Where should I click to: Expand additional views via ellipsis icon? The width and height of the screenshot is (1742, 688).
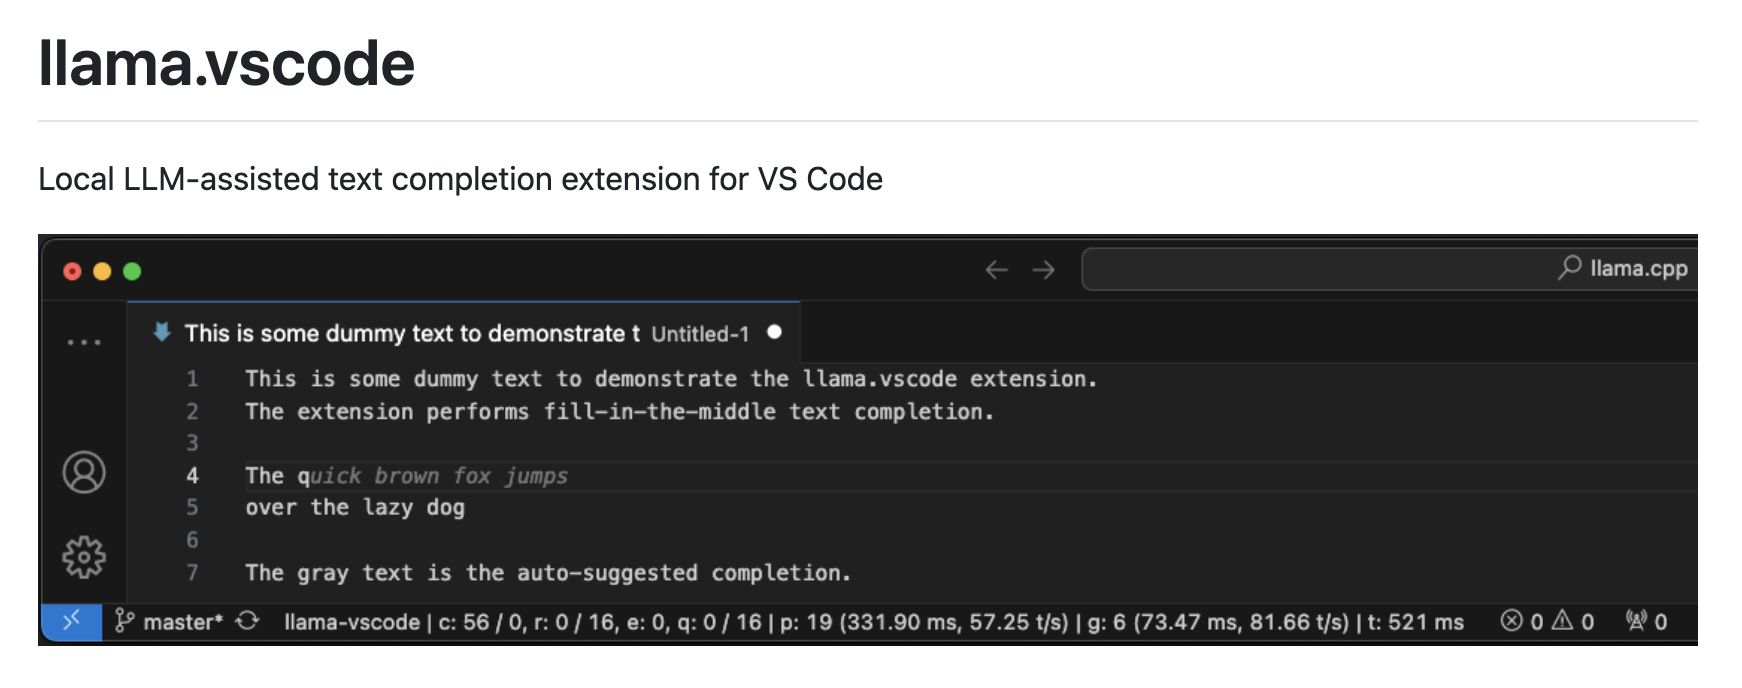click(84, 342)
